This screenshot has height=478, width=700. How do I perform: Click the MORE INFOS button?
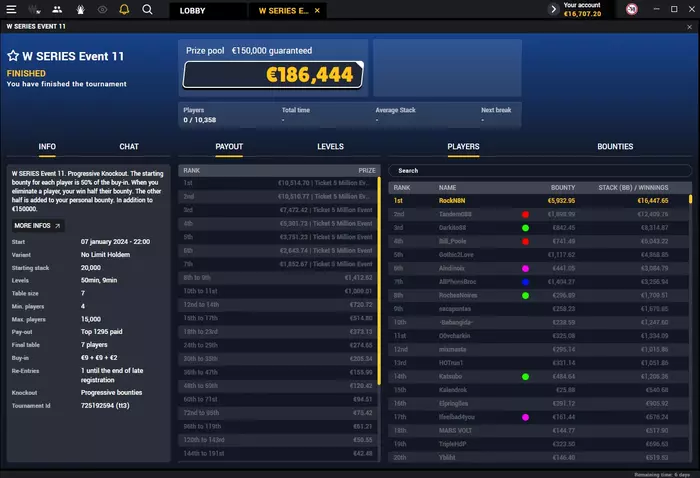(x=38, y=226)
